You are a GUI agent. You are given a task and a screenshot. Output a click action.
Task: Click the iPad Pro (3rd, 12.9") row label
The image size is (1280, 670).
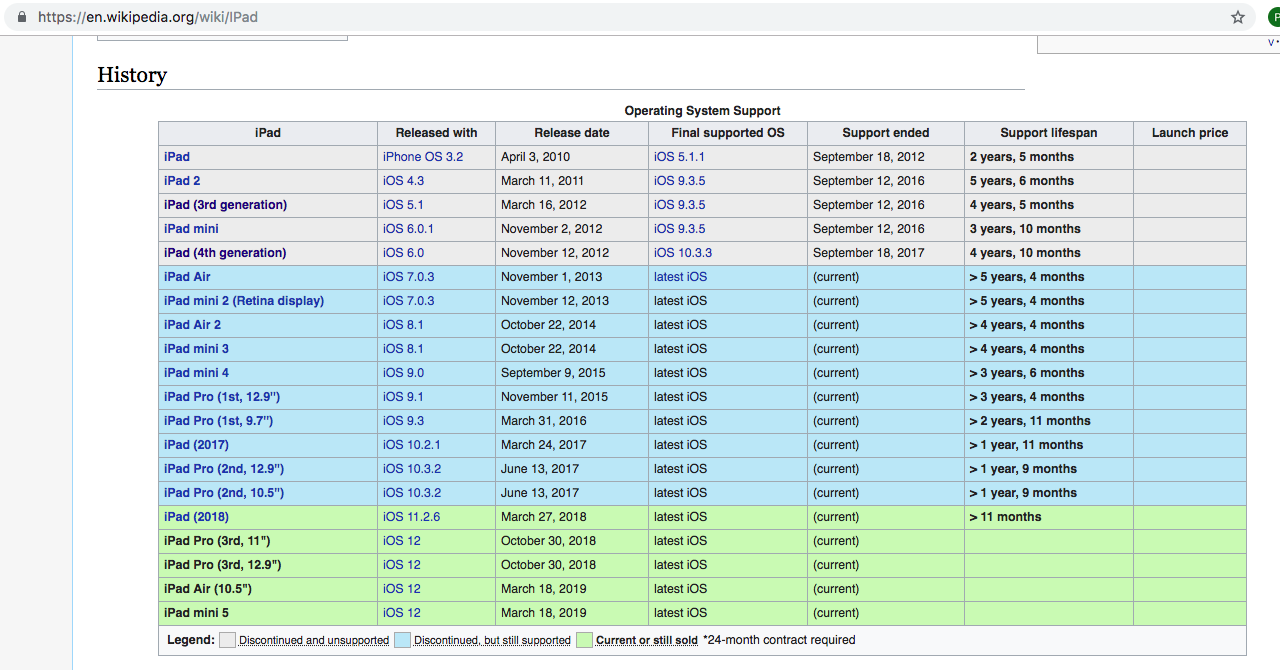pos(222,565)
